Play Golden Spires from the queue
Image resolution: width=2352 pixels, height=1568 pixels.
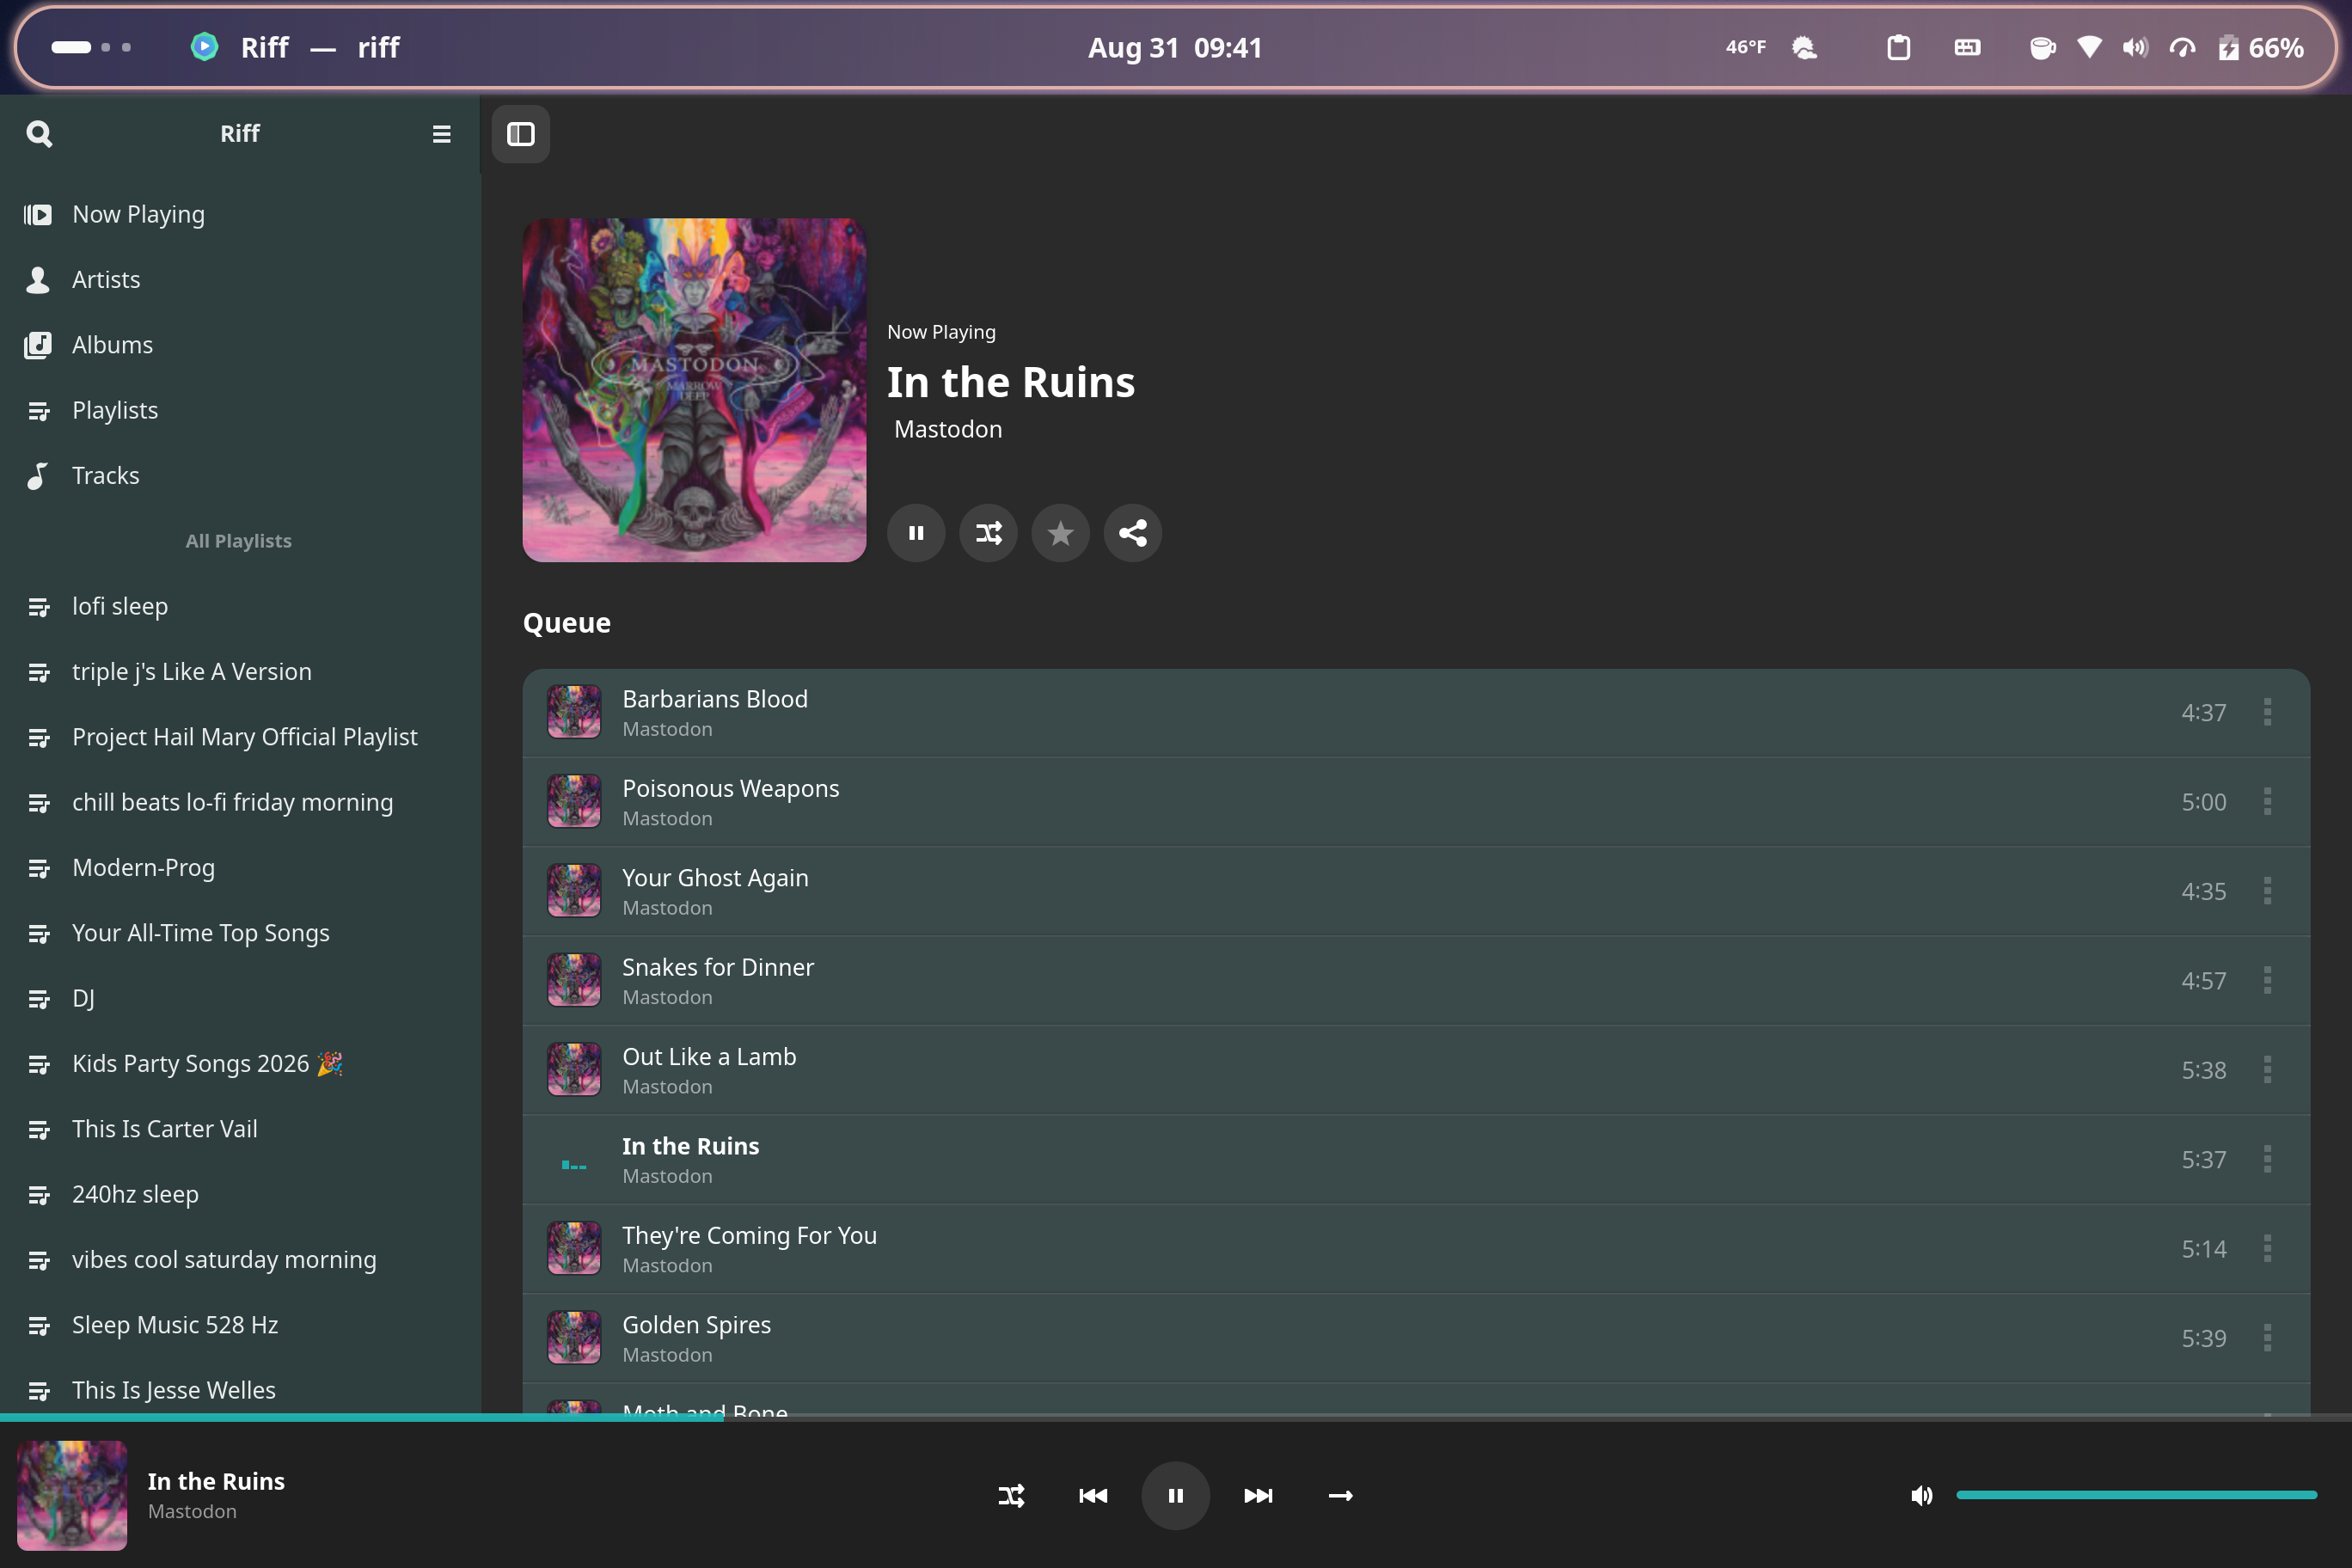click(x=1416, y=1338)
